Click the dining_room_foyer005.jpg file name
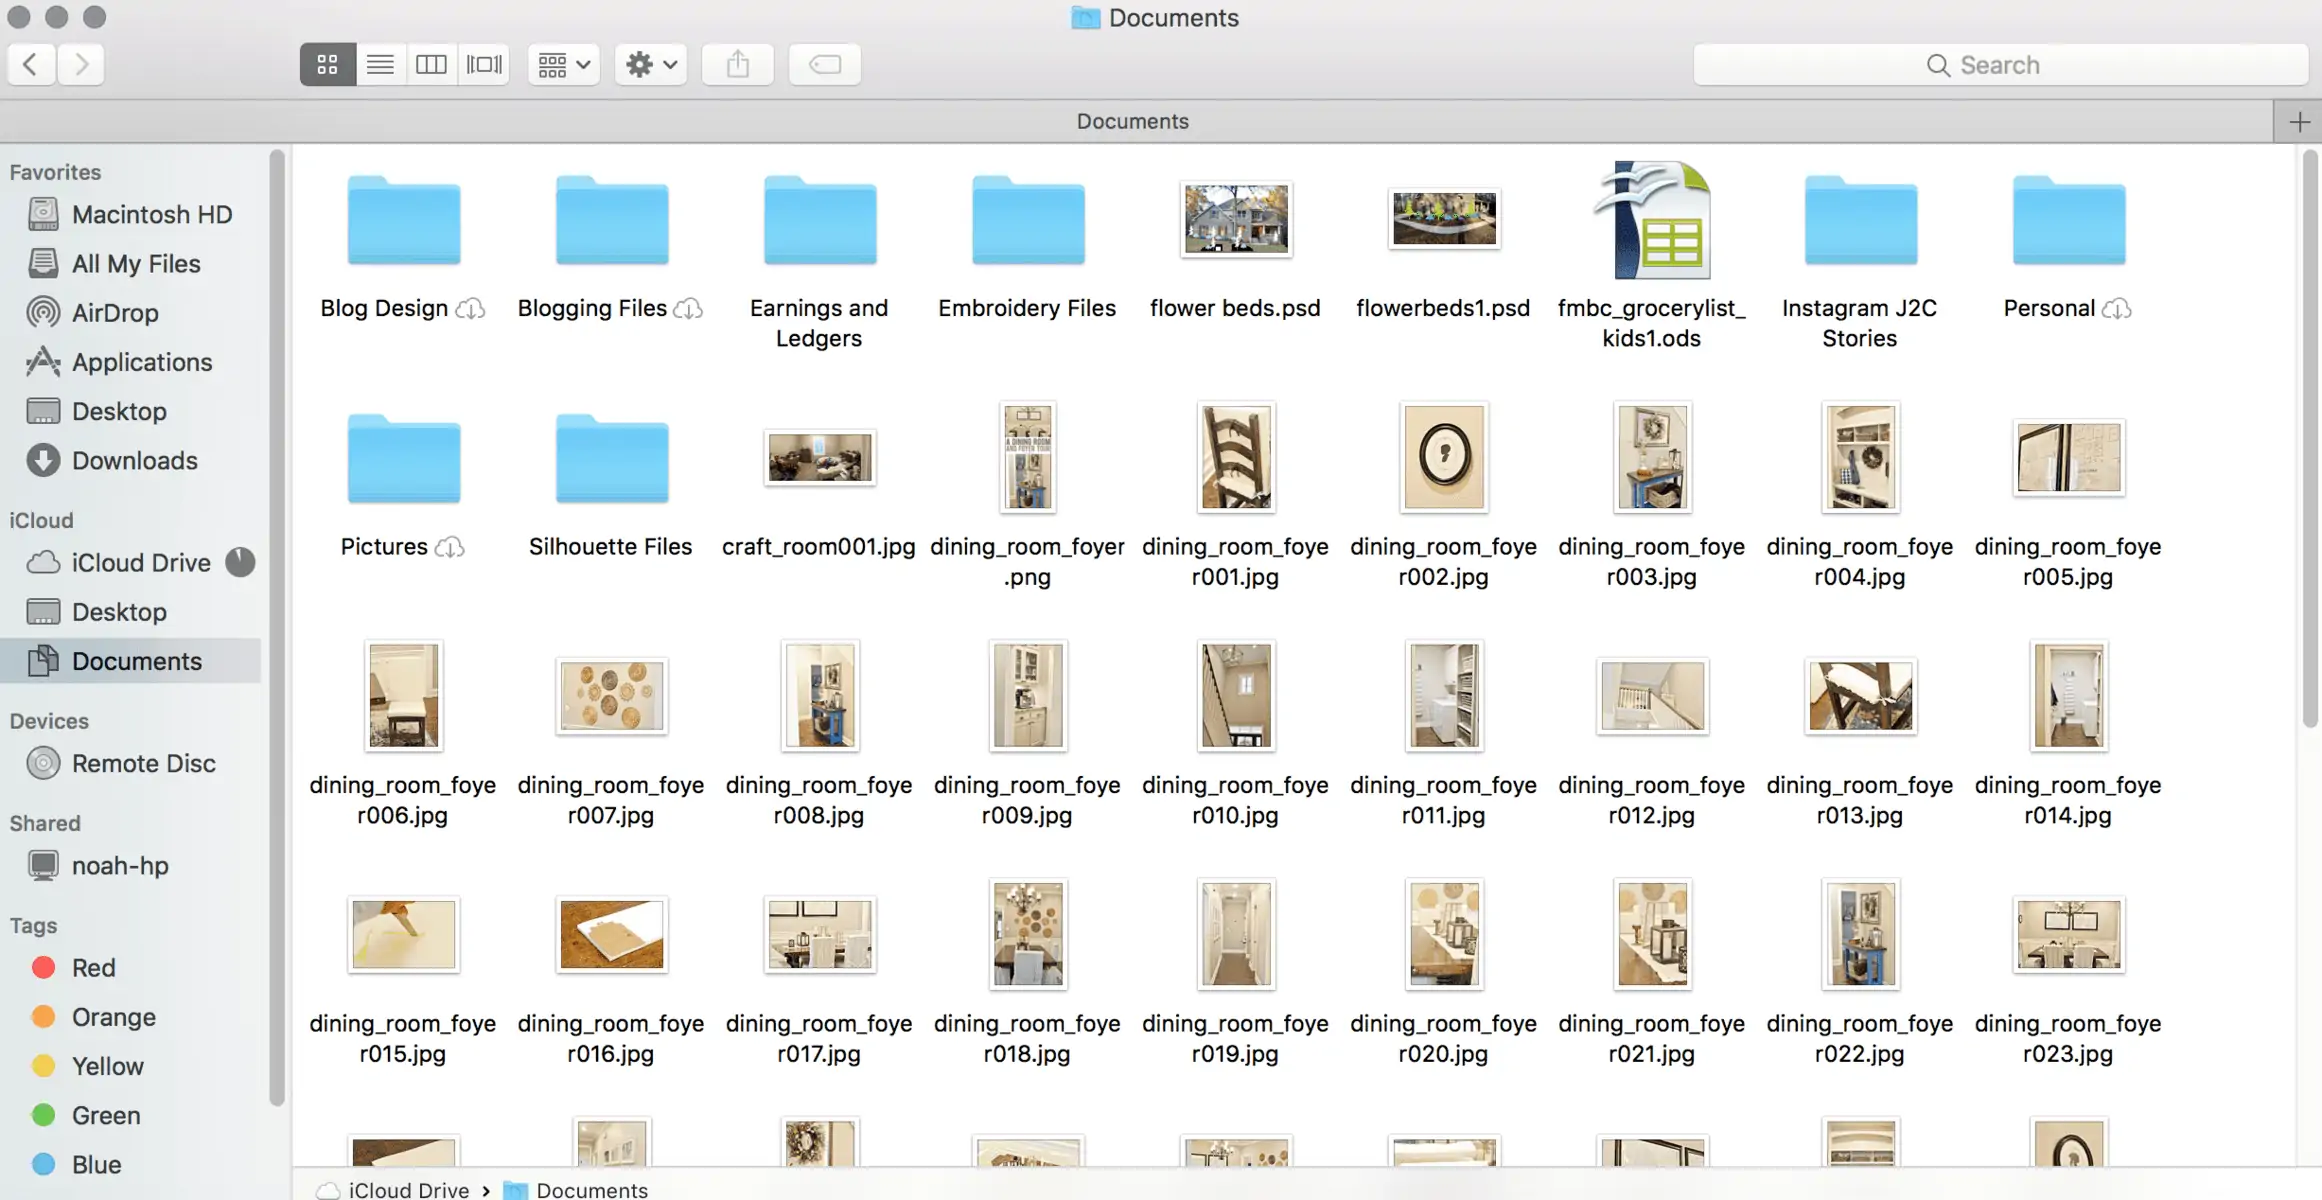This screenshot has height=1200, width=2322. (x=2067, y=561)
